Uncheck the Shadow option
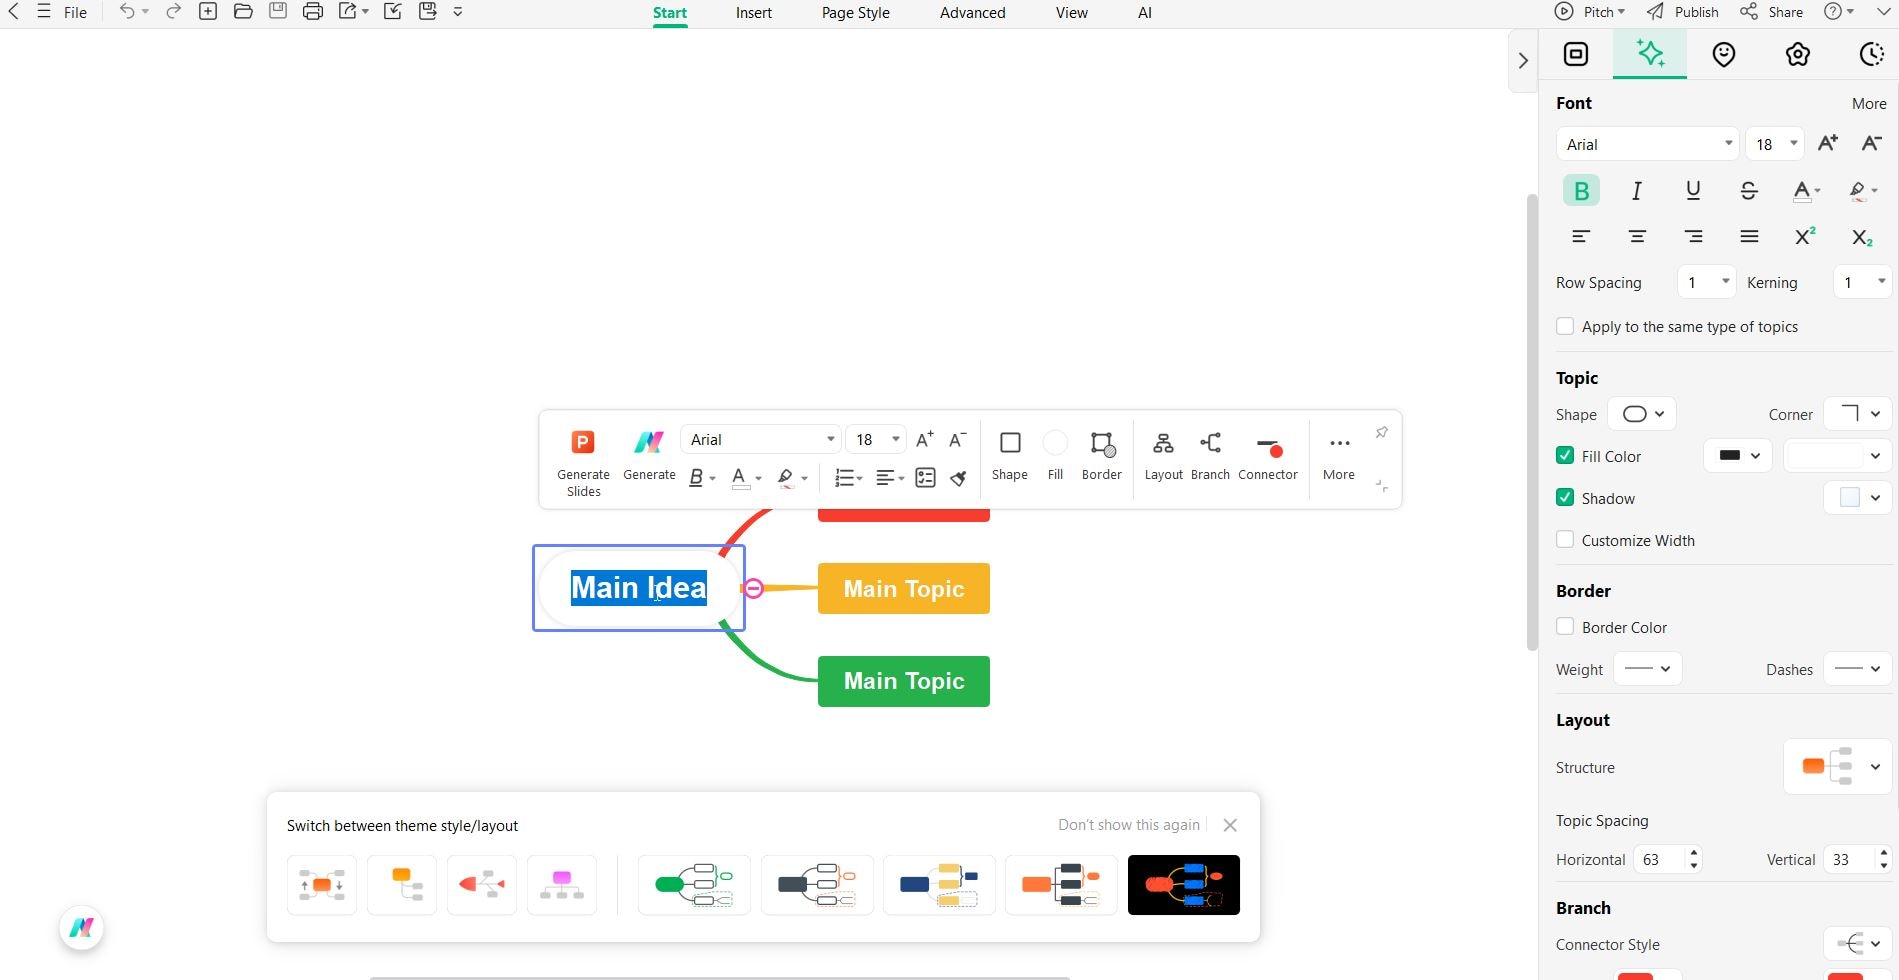 (1565, 497)
